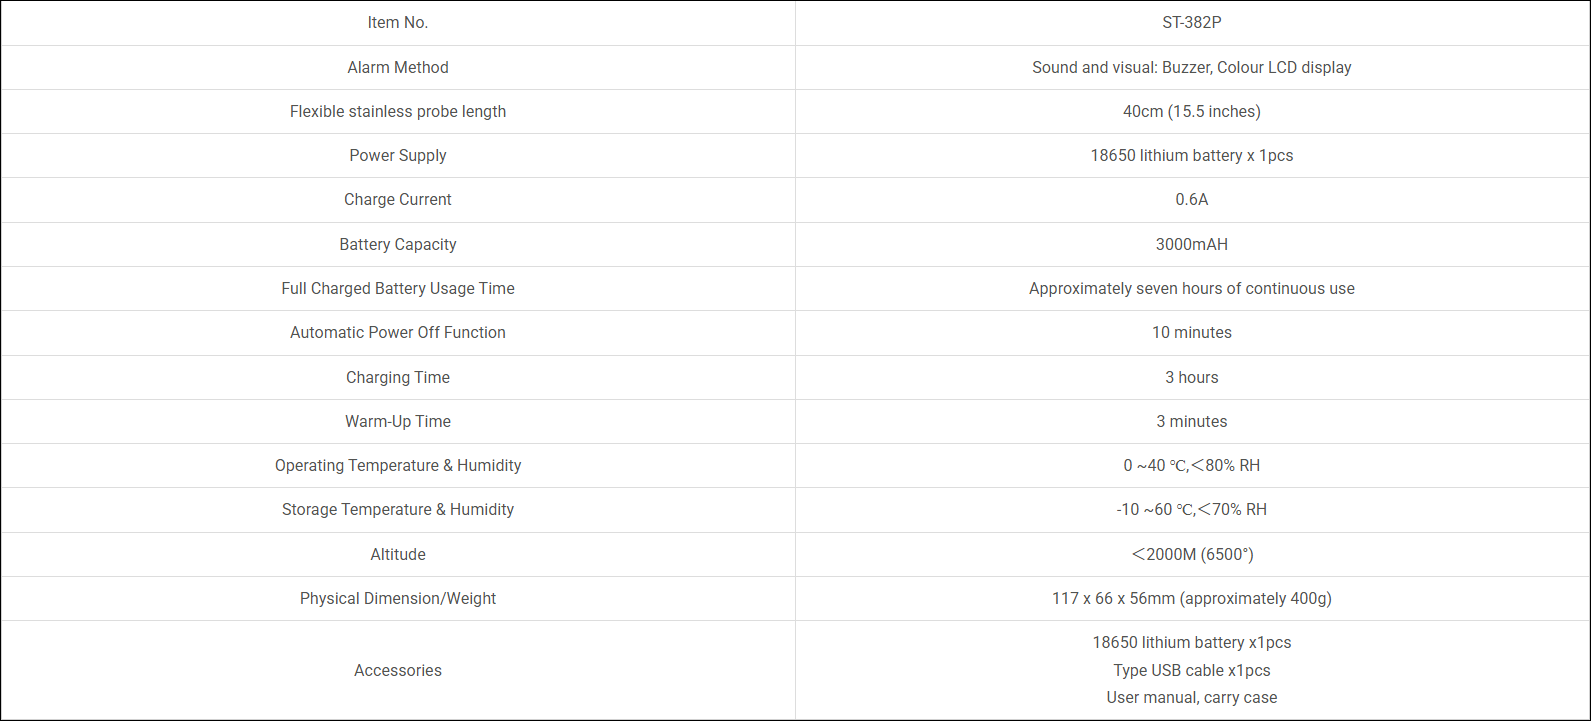Select 'Flexible stainless probe length' label
Viewport: 1591px width, 721px height.
click(x=398, y=111)
